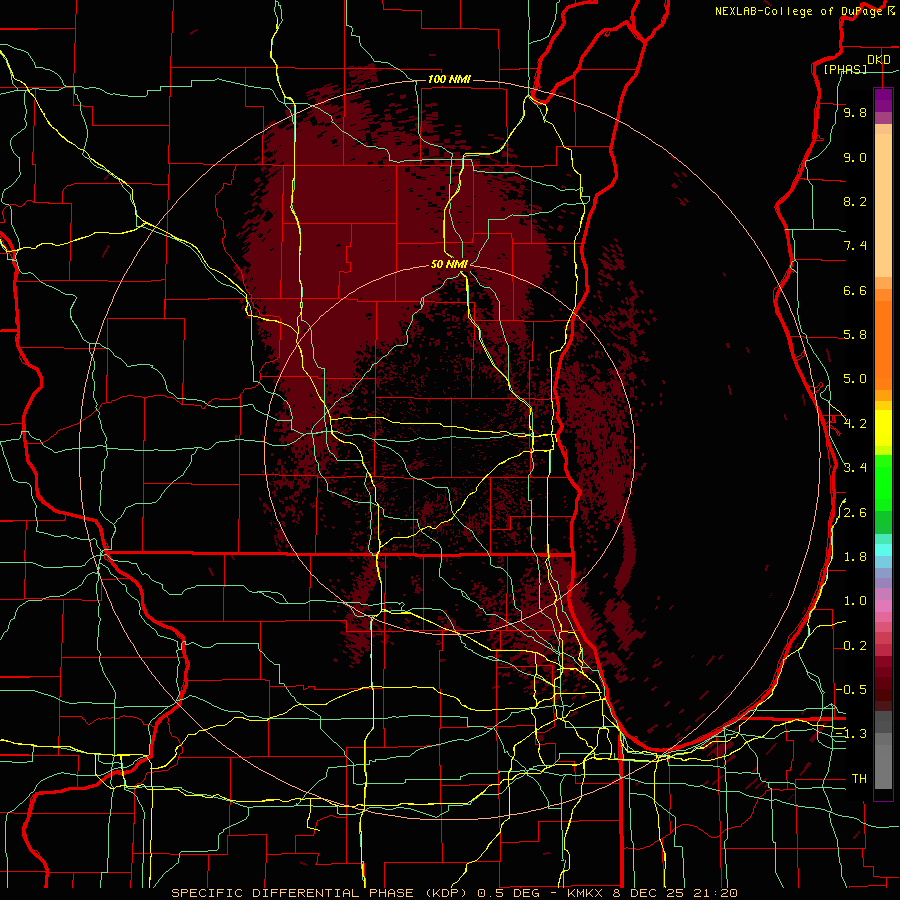
Task: Pick the cyan segment of the color bar
Action: point(883,549)
